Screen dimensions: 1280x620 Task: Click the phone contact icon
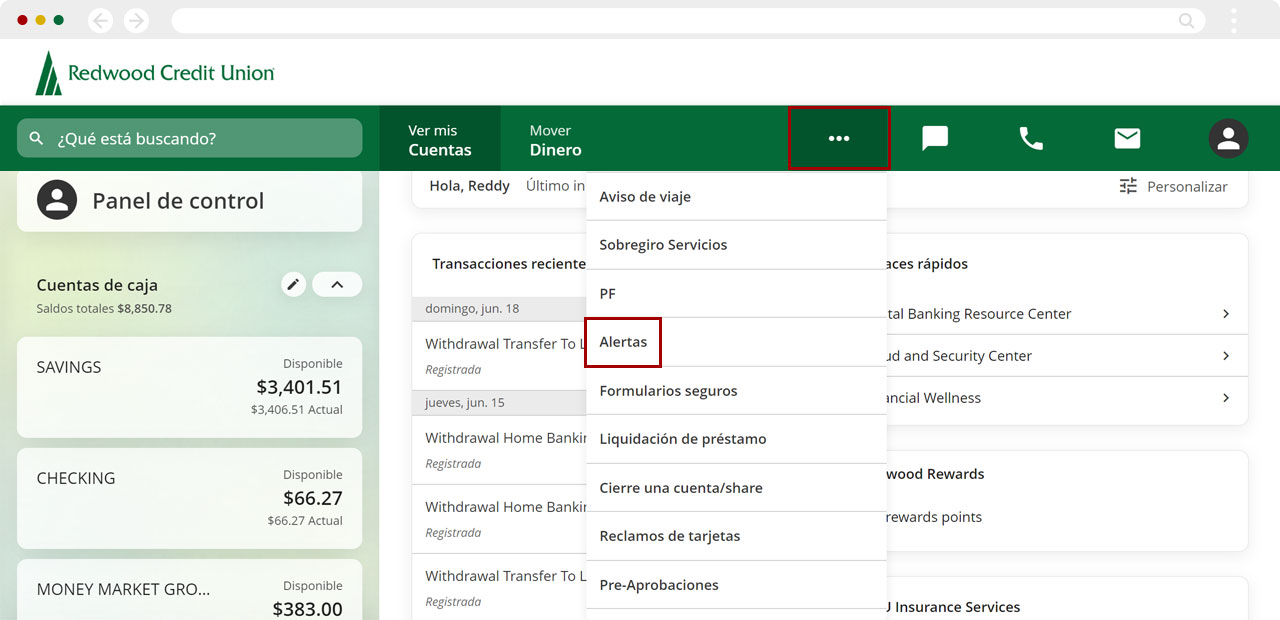pyautogui.click(x=1031, y=138)
